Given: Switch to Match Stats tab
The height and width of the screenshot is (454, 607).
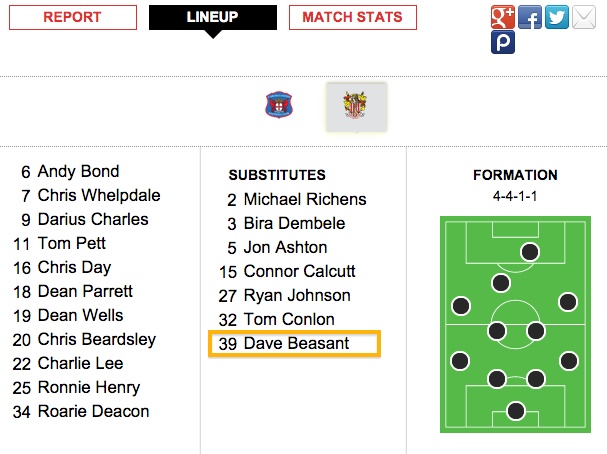Looking at the screenshot, I should 352,17.
